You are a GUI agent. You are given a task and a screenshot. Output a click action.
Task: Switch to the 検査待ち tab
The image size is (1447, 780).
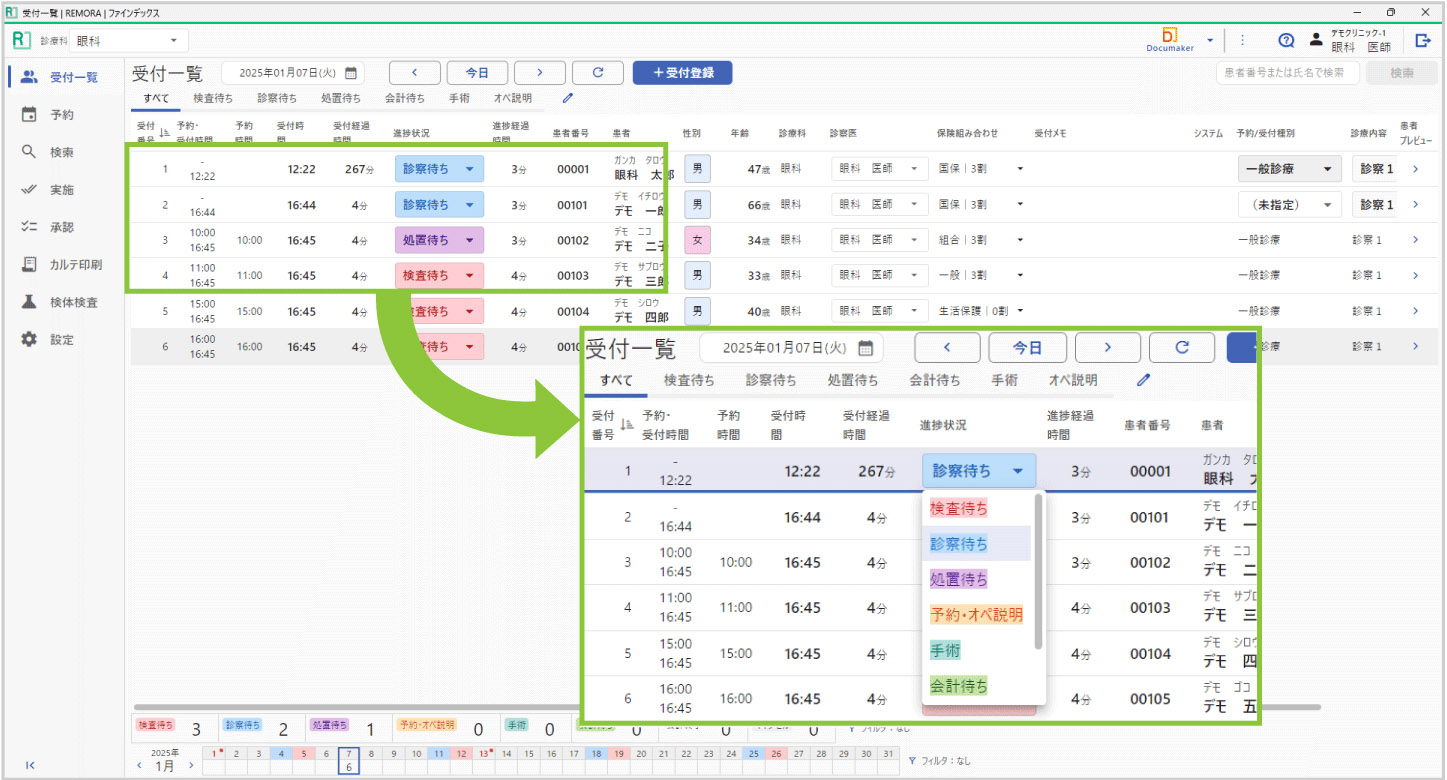click(213, 98)
